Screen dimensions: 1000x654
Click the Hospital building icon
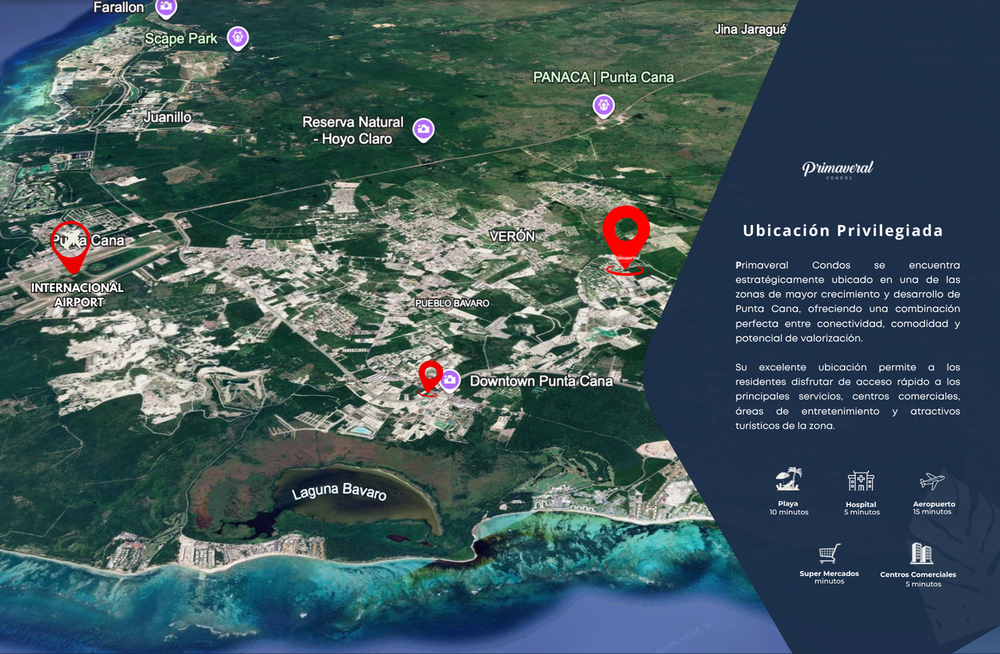tap(861, 480)
